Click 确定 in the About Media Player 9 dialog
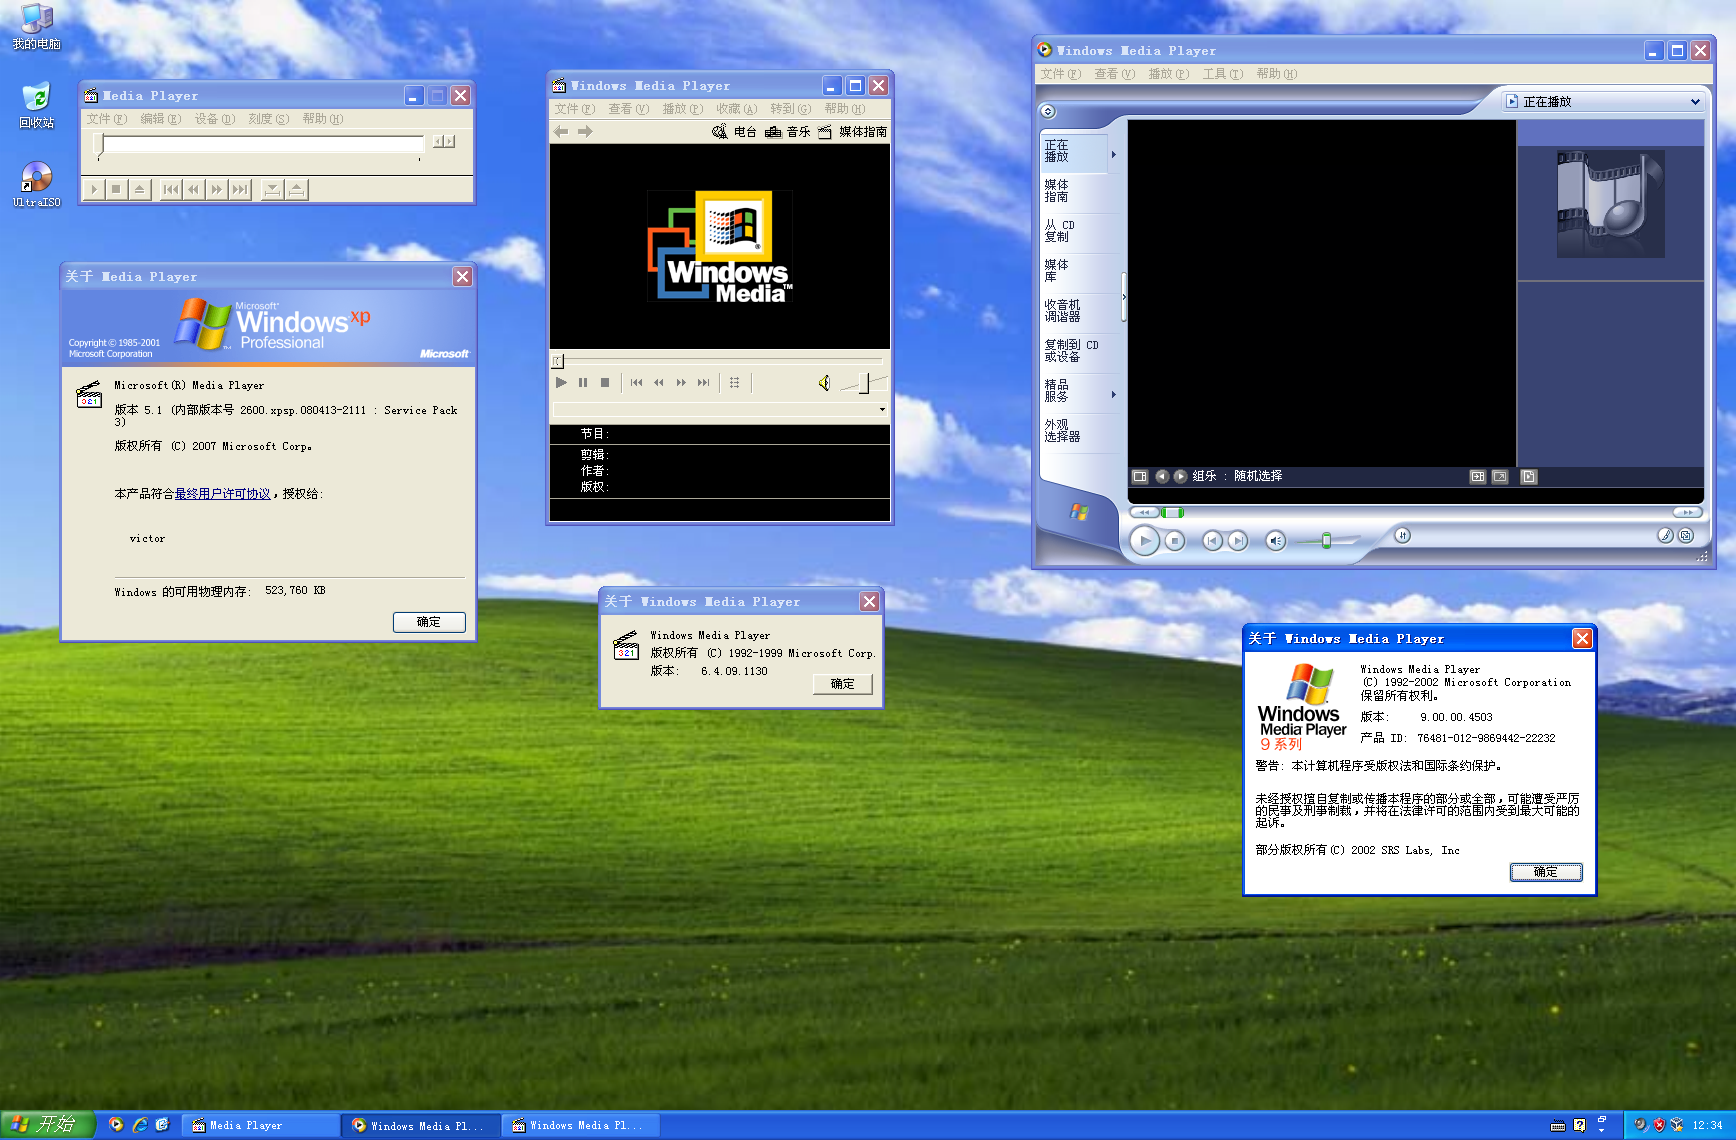Image resolution: width=1736 pixels, height=1140 pixels. (1546, 872)
